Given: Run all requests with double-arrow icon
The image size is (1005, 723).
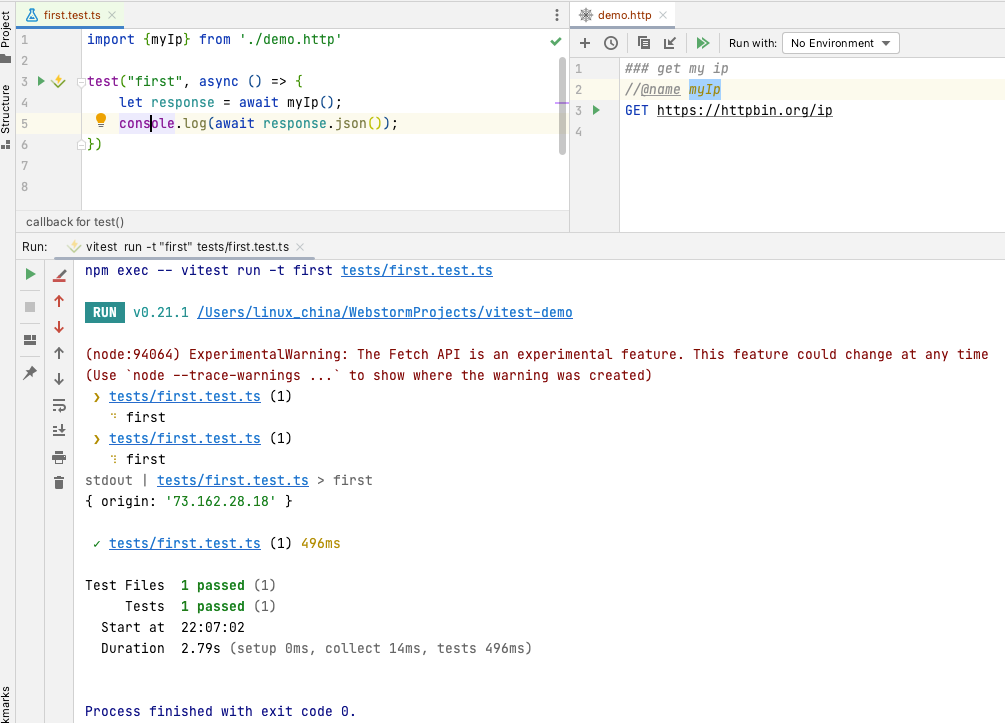Looking at the screenshot, I should [702, 43].
